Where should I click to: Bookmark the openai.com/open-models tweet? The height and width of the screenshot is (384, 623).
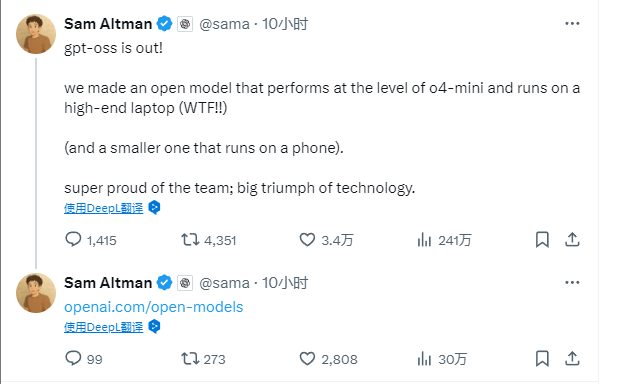pyautogui.click(x=542, y=359)
